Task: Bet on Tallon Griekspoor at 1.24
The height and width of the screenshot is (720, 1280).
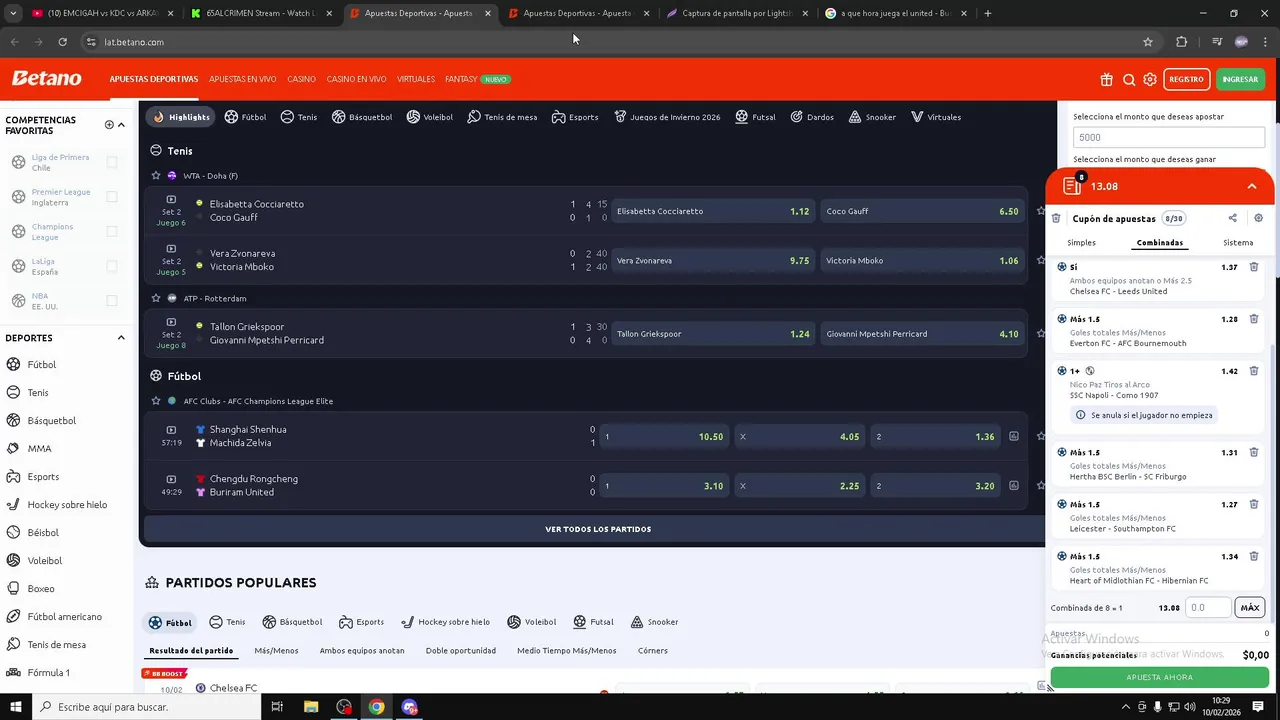Action: (x=713, y=334)
